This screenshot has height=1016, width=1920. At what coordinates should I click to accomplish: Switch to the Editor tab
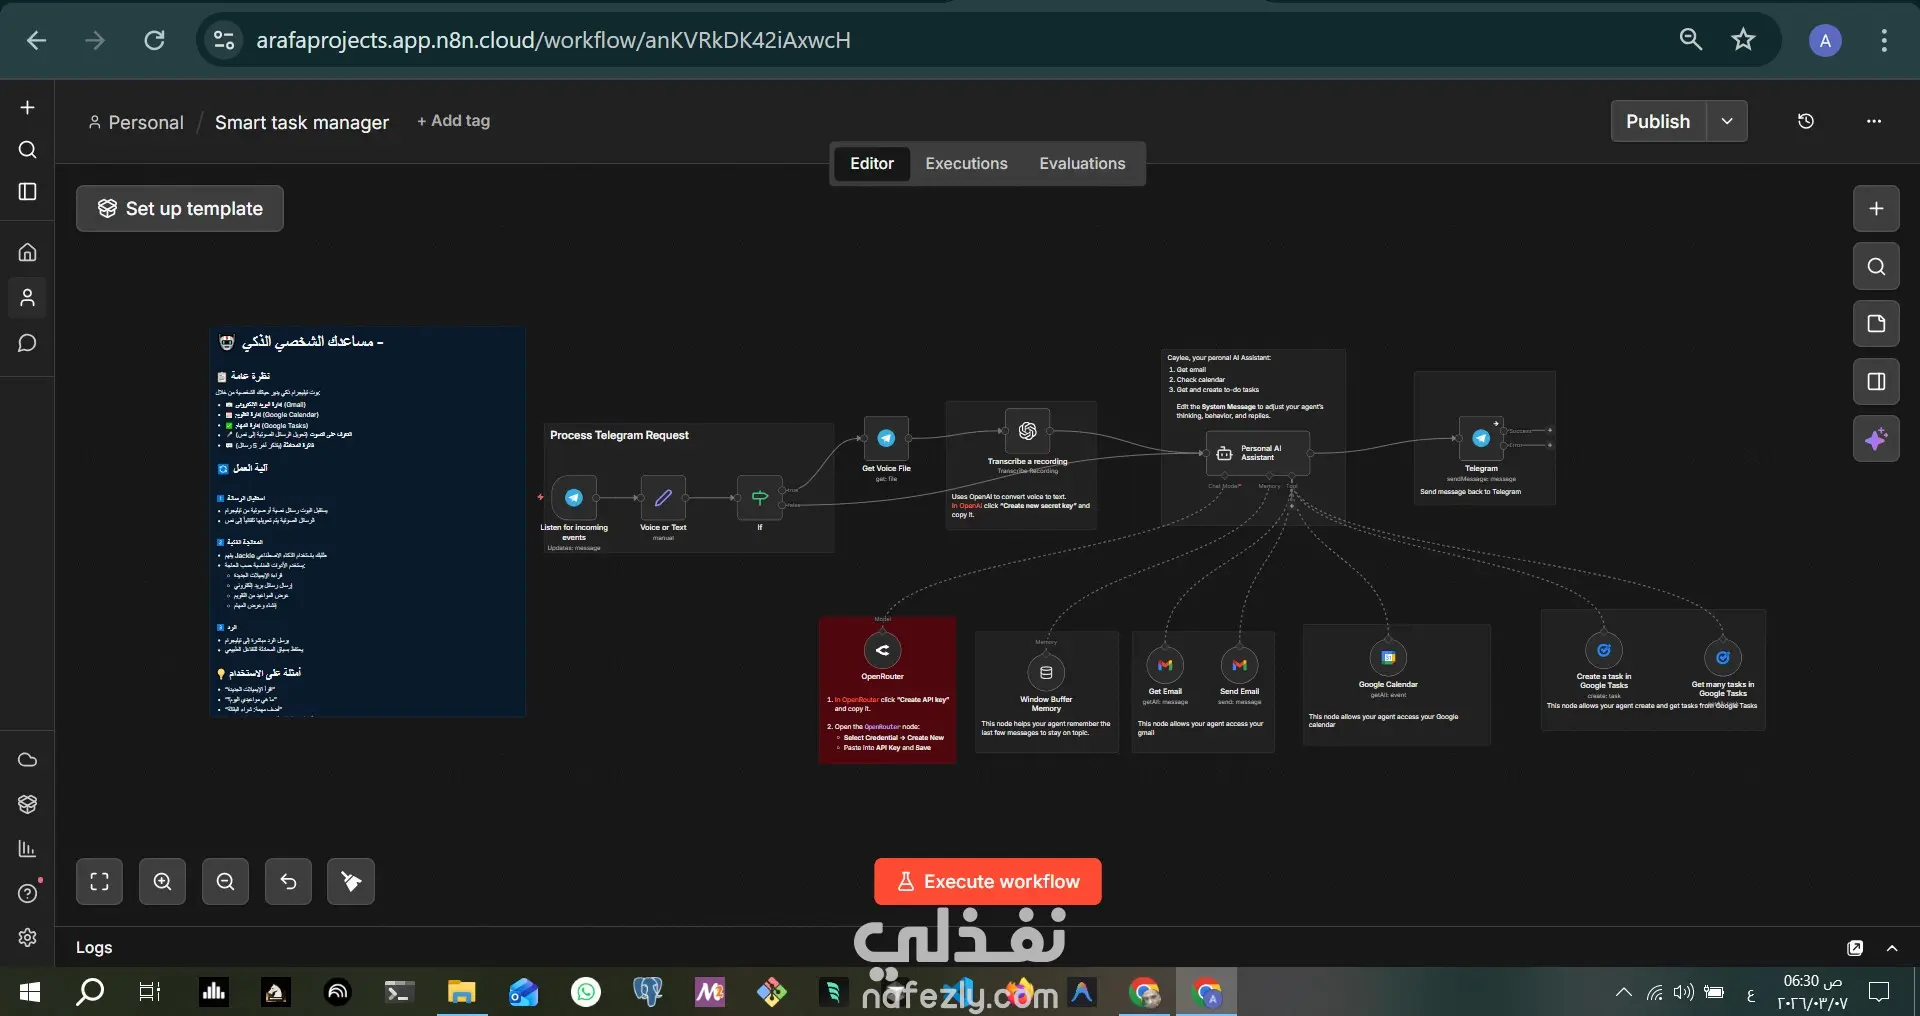pos(872,163)
